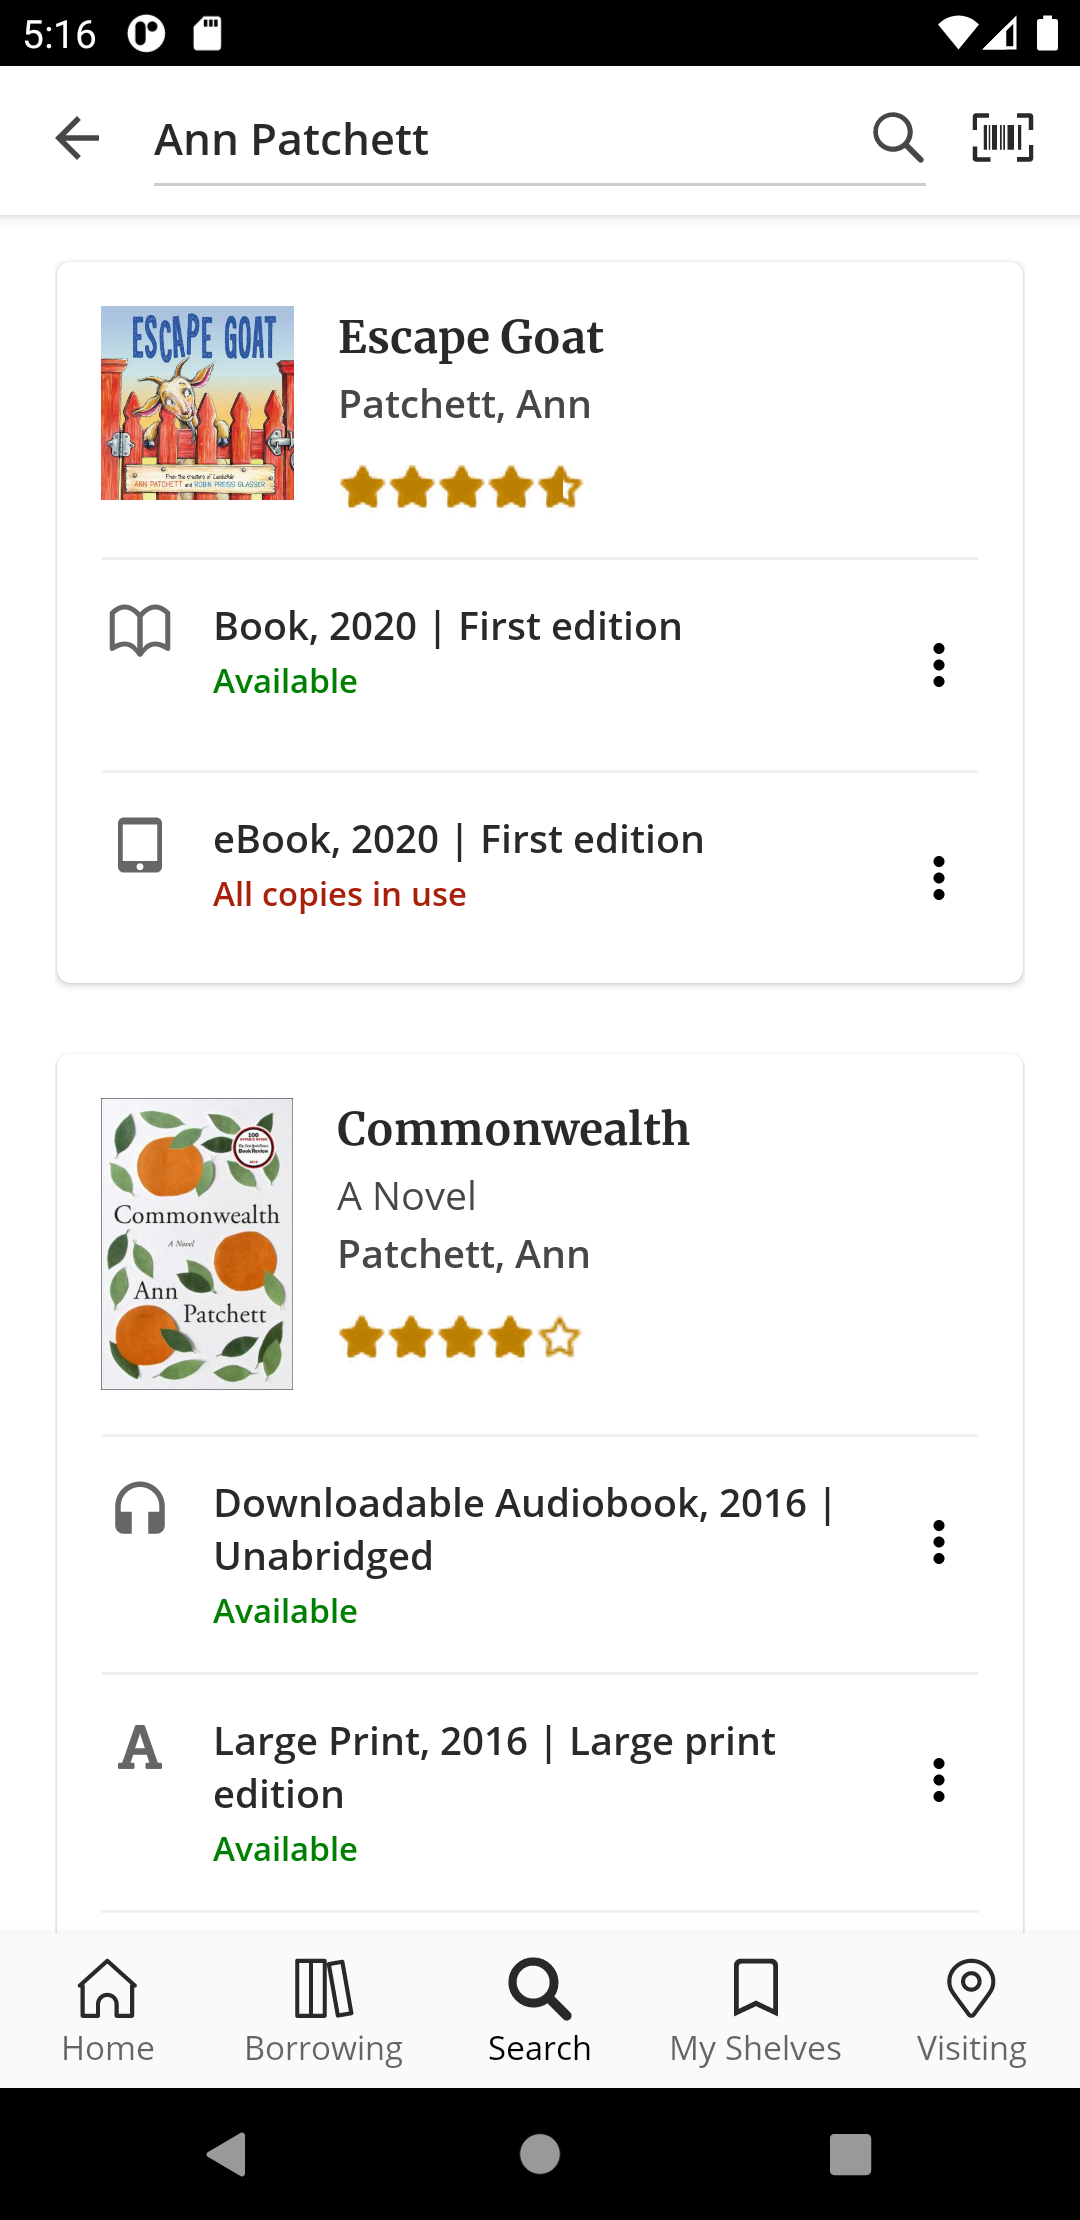1080x2220 pixels.
Task: Tap Android system back button
Action: (228, 2154)
